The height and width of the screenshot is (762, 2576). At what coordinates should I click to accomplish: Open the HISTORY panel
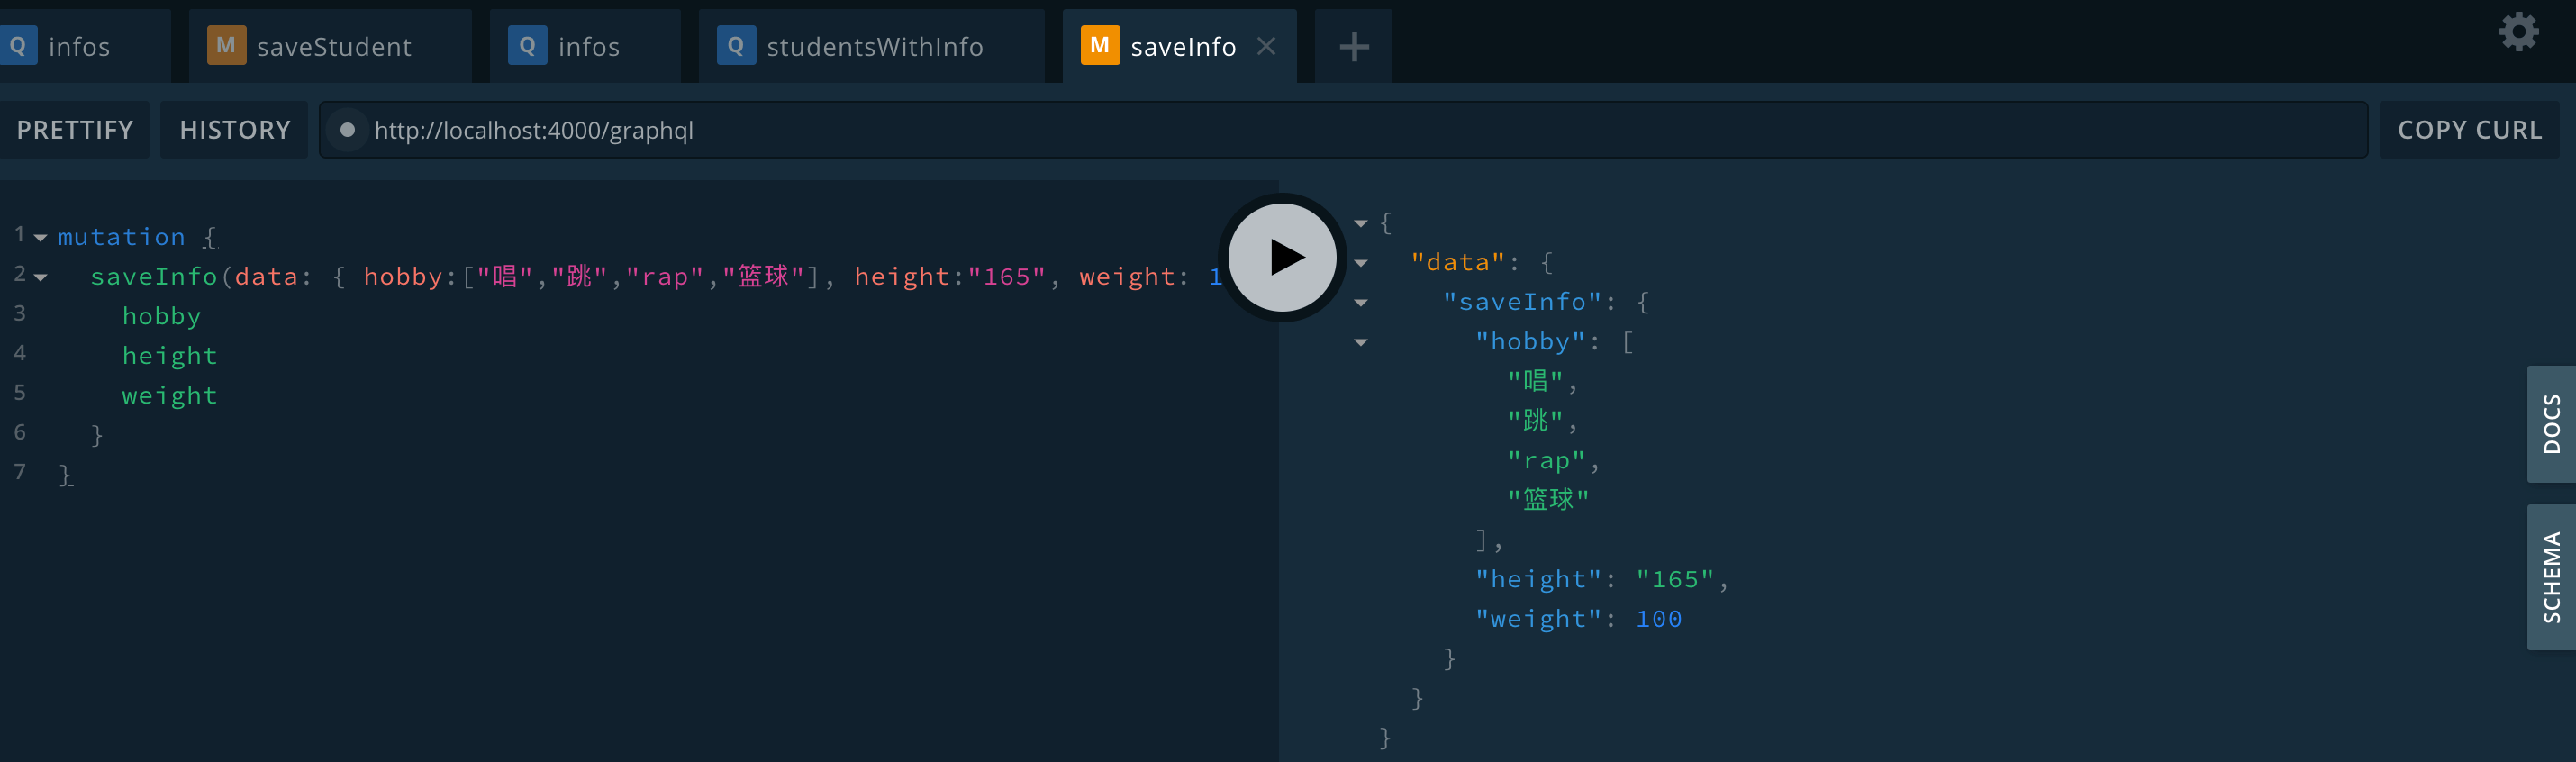tap(235, 130)
